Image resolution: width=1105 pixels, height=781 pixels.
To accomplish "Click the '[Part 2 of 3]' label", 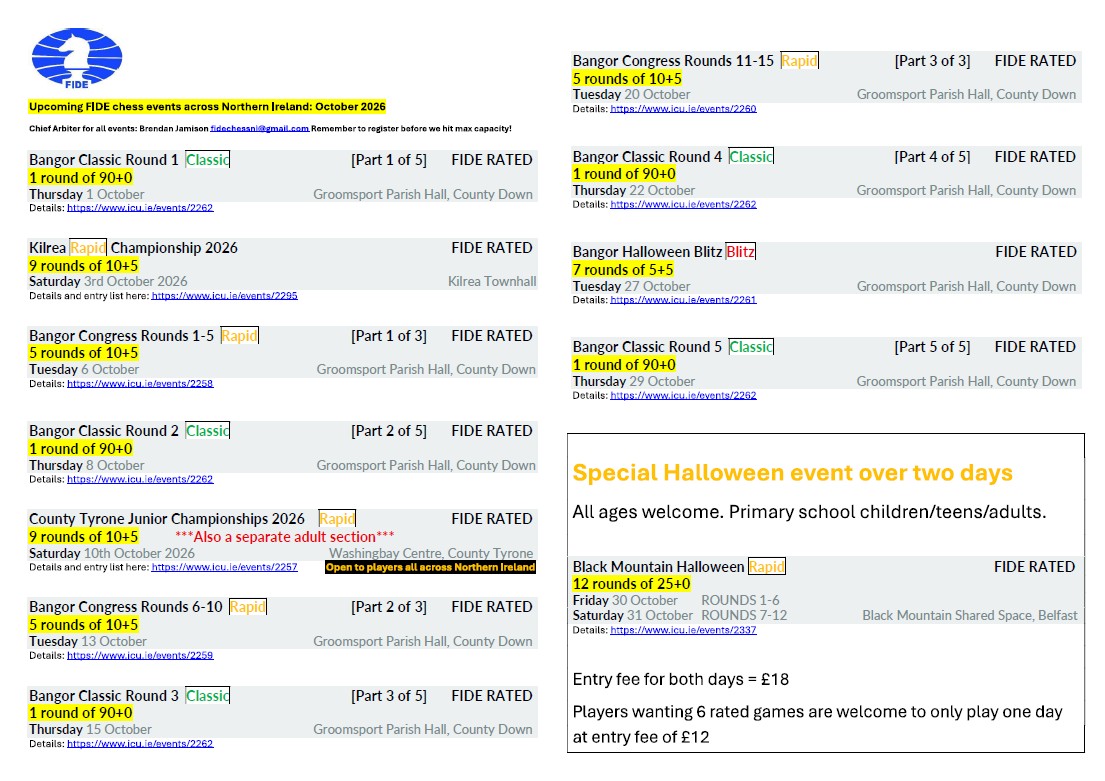I will (388, 607).
